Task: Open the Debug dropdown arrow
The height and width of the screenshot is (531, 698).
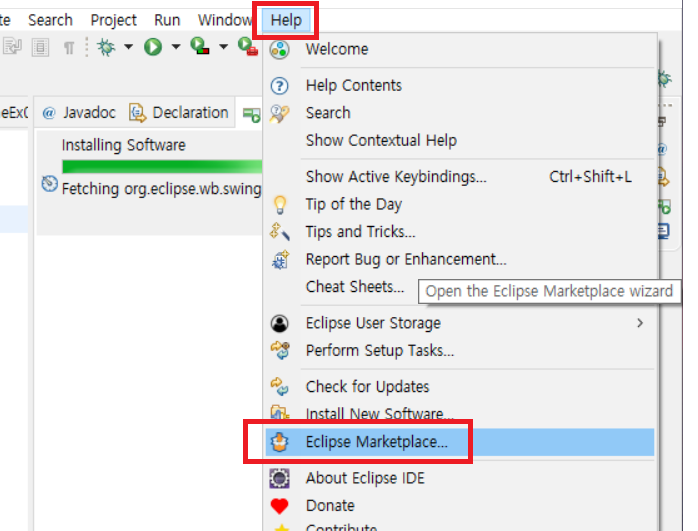Action: coord(128,47)
